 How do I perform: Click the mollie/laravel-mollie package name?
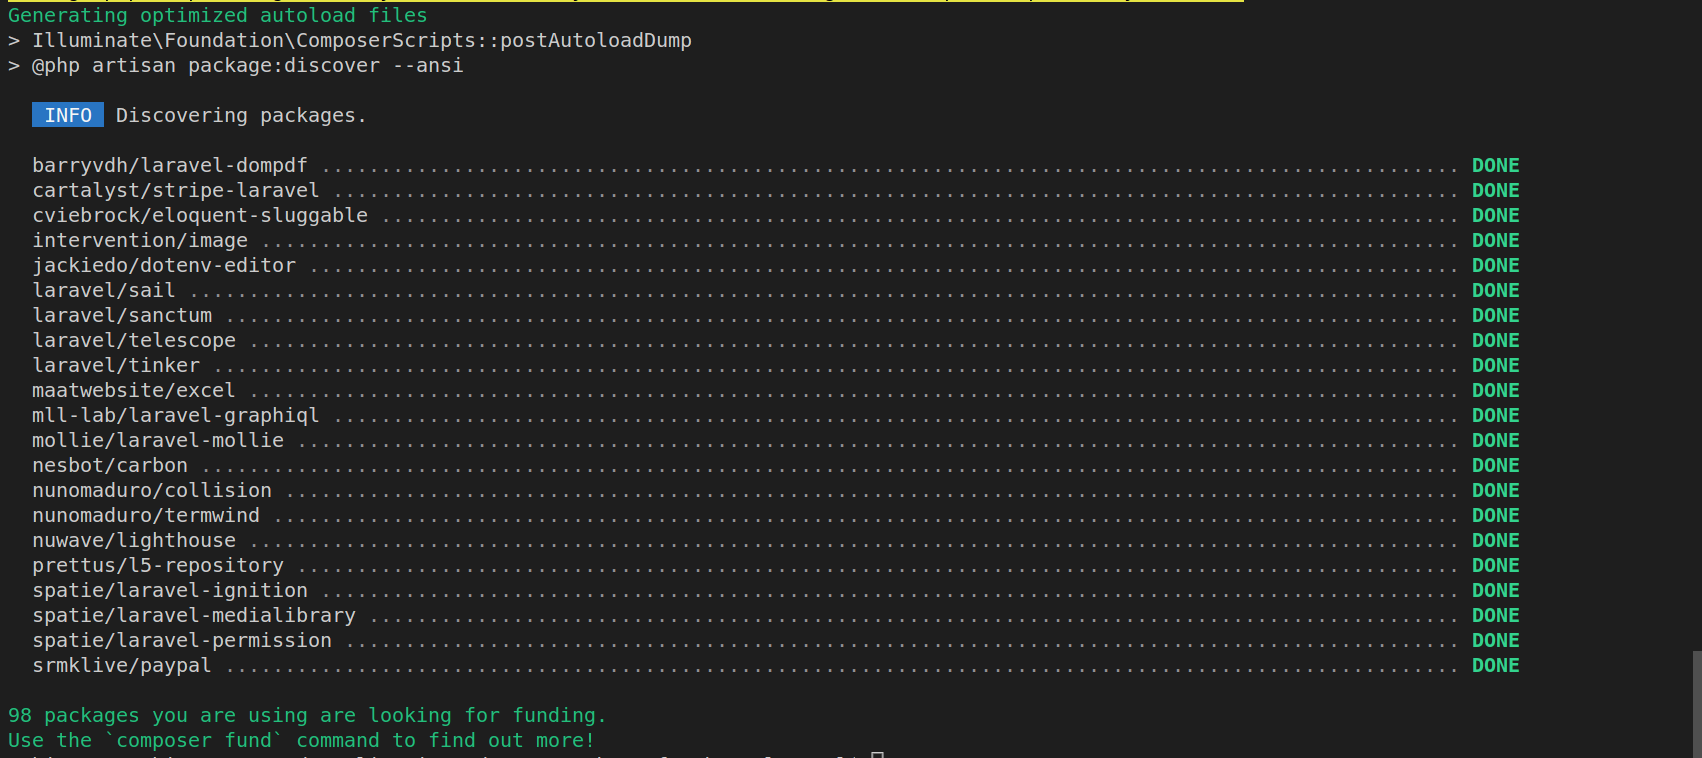click(x=157, y=441)
